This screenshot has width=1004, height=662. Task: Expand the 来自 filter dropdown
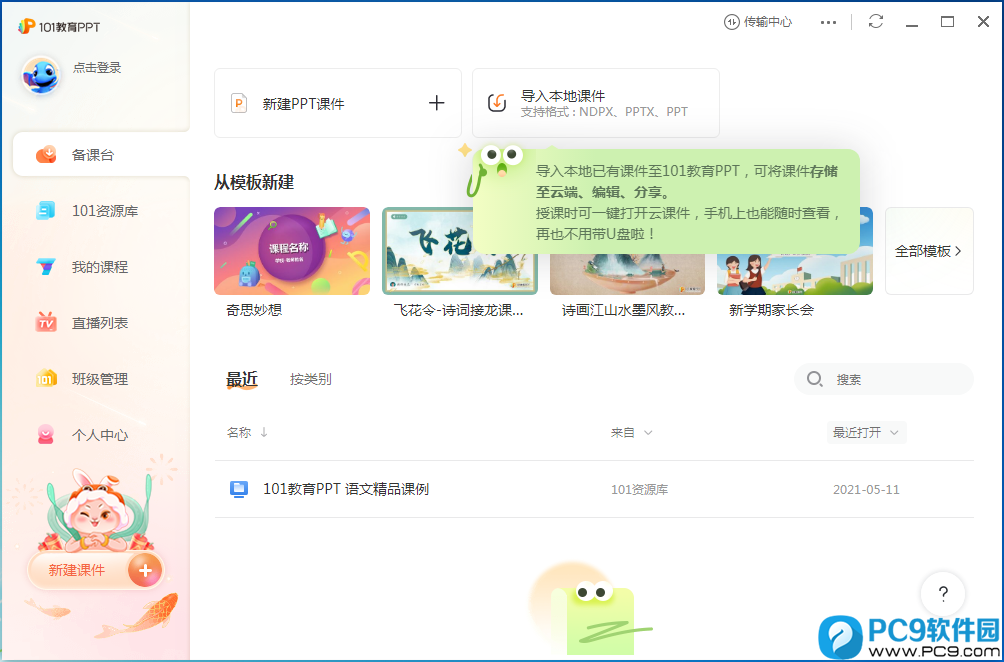[x=631, y=433]
